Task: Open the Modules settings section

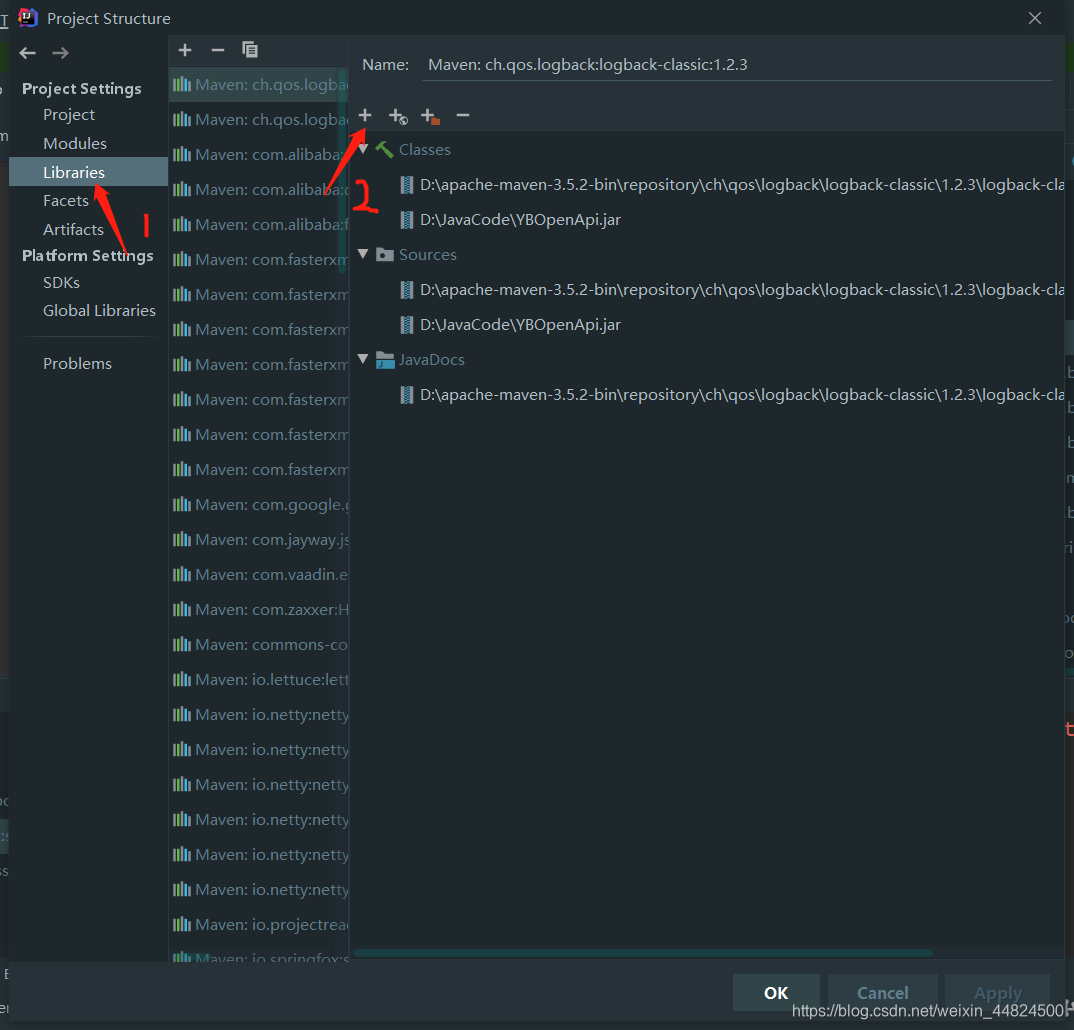Action: (x=75, y=144)
